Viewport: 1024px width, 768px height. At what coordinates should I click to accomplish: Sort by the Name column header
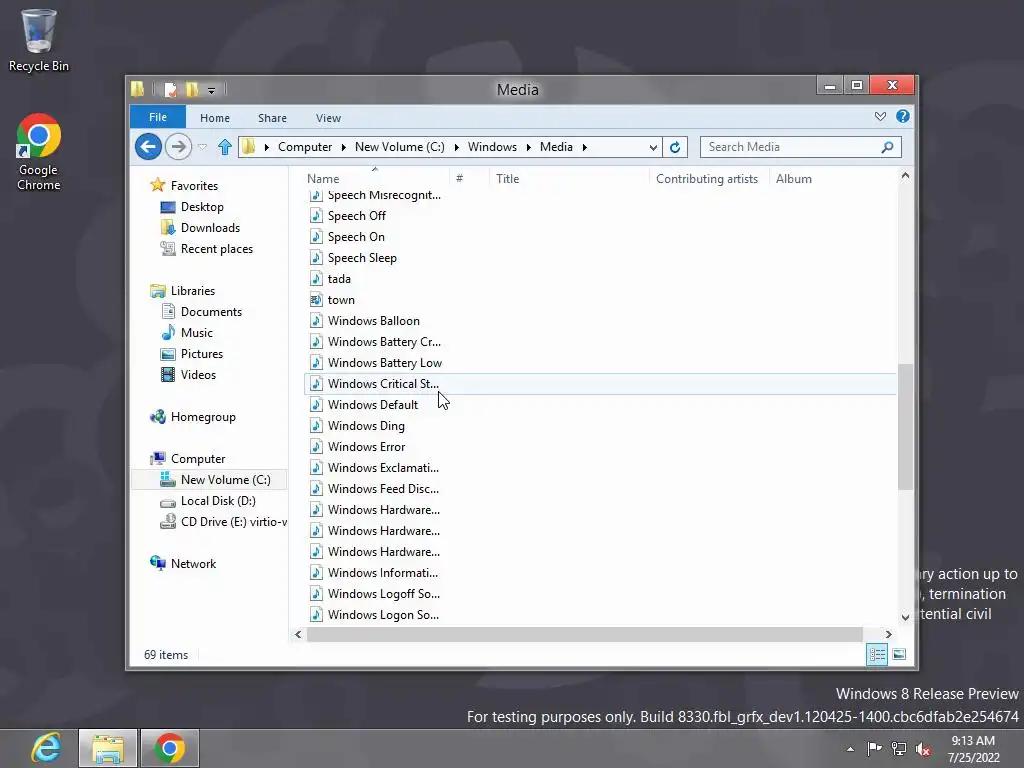377,178
